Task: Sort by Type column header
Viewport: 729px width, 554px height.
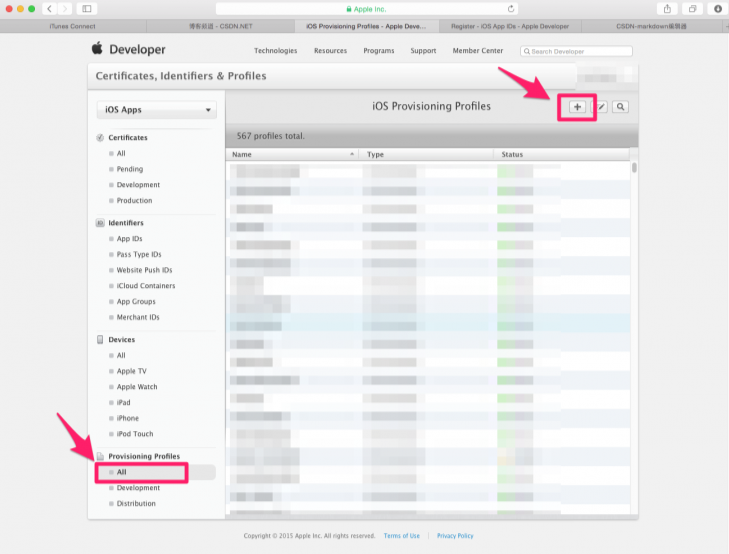Action: coord(426,154)
